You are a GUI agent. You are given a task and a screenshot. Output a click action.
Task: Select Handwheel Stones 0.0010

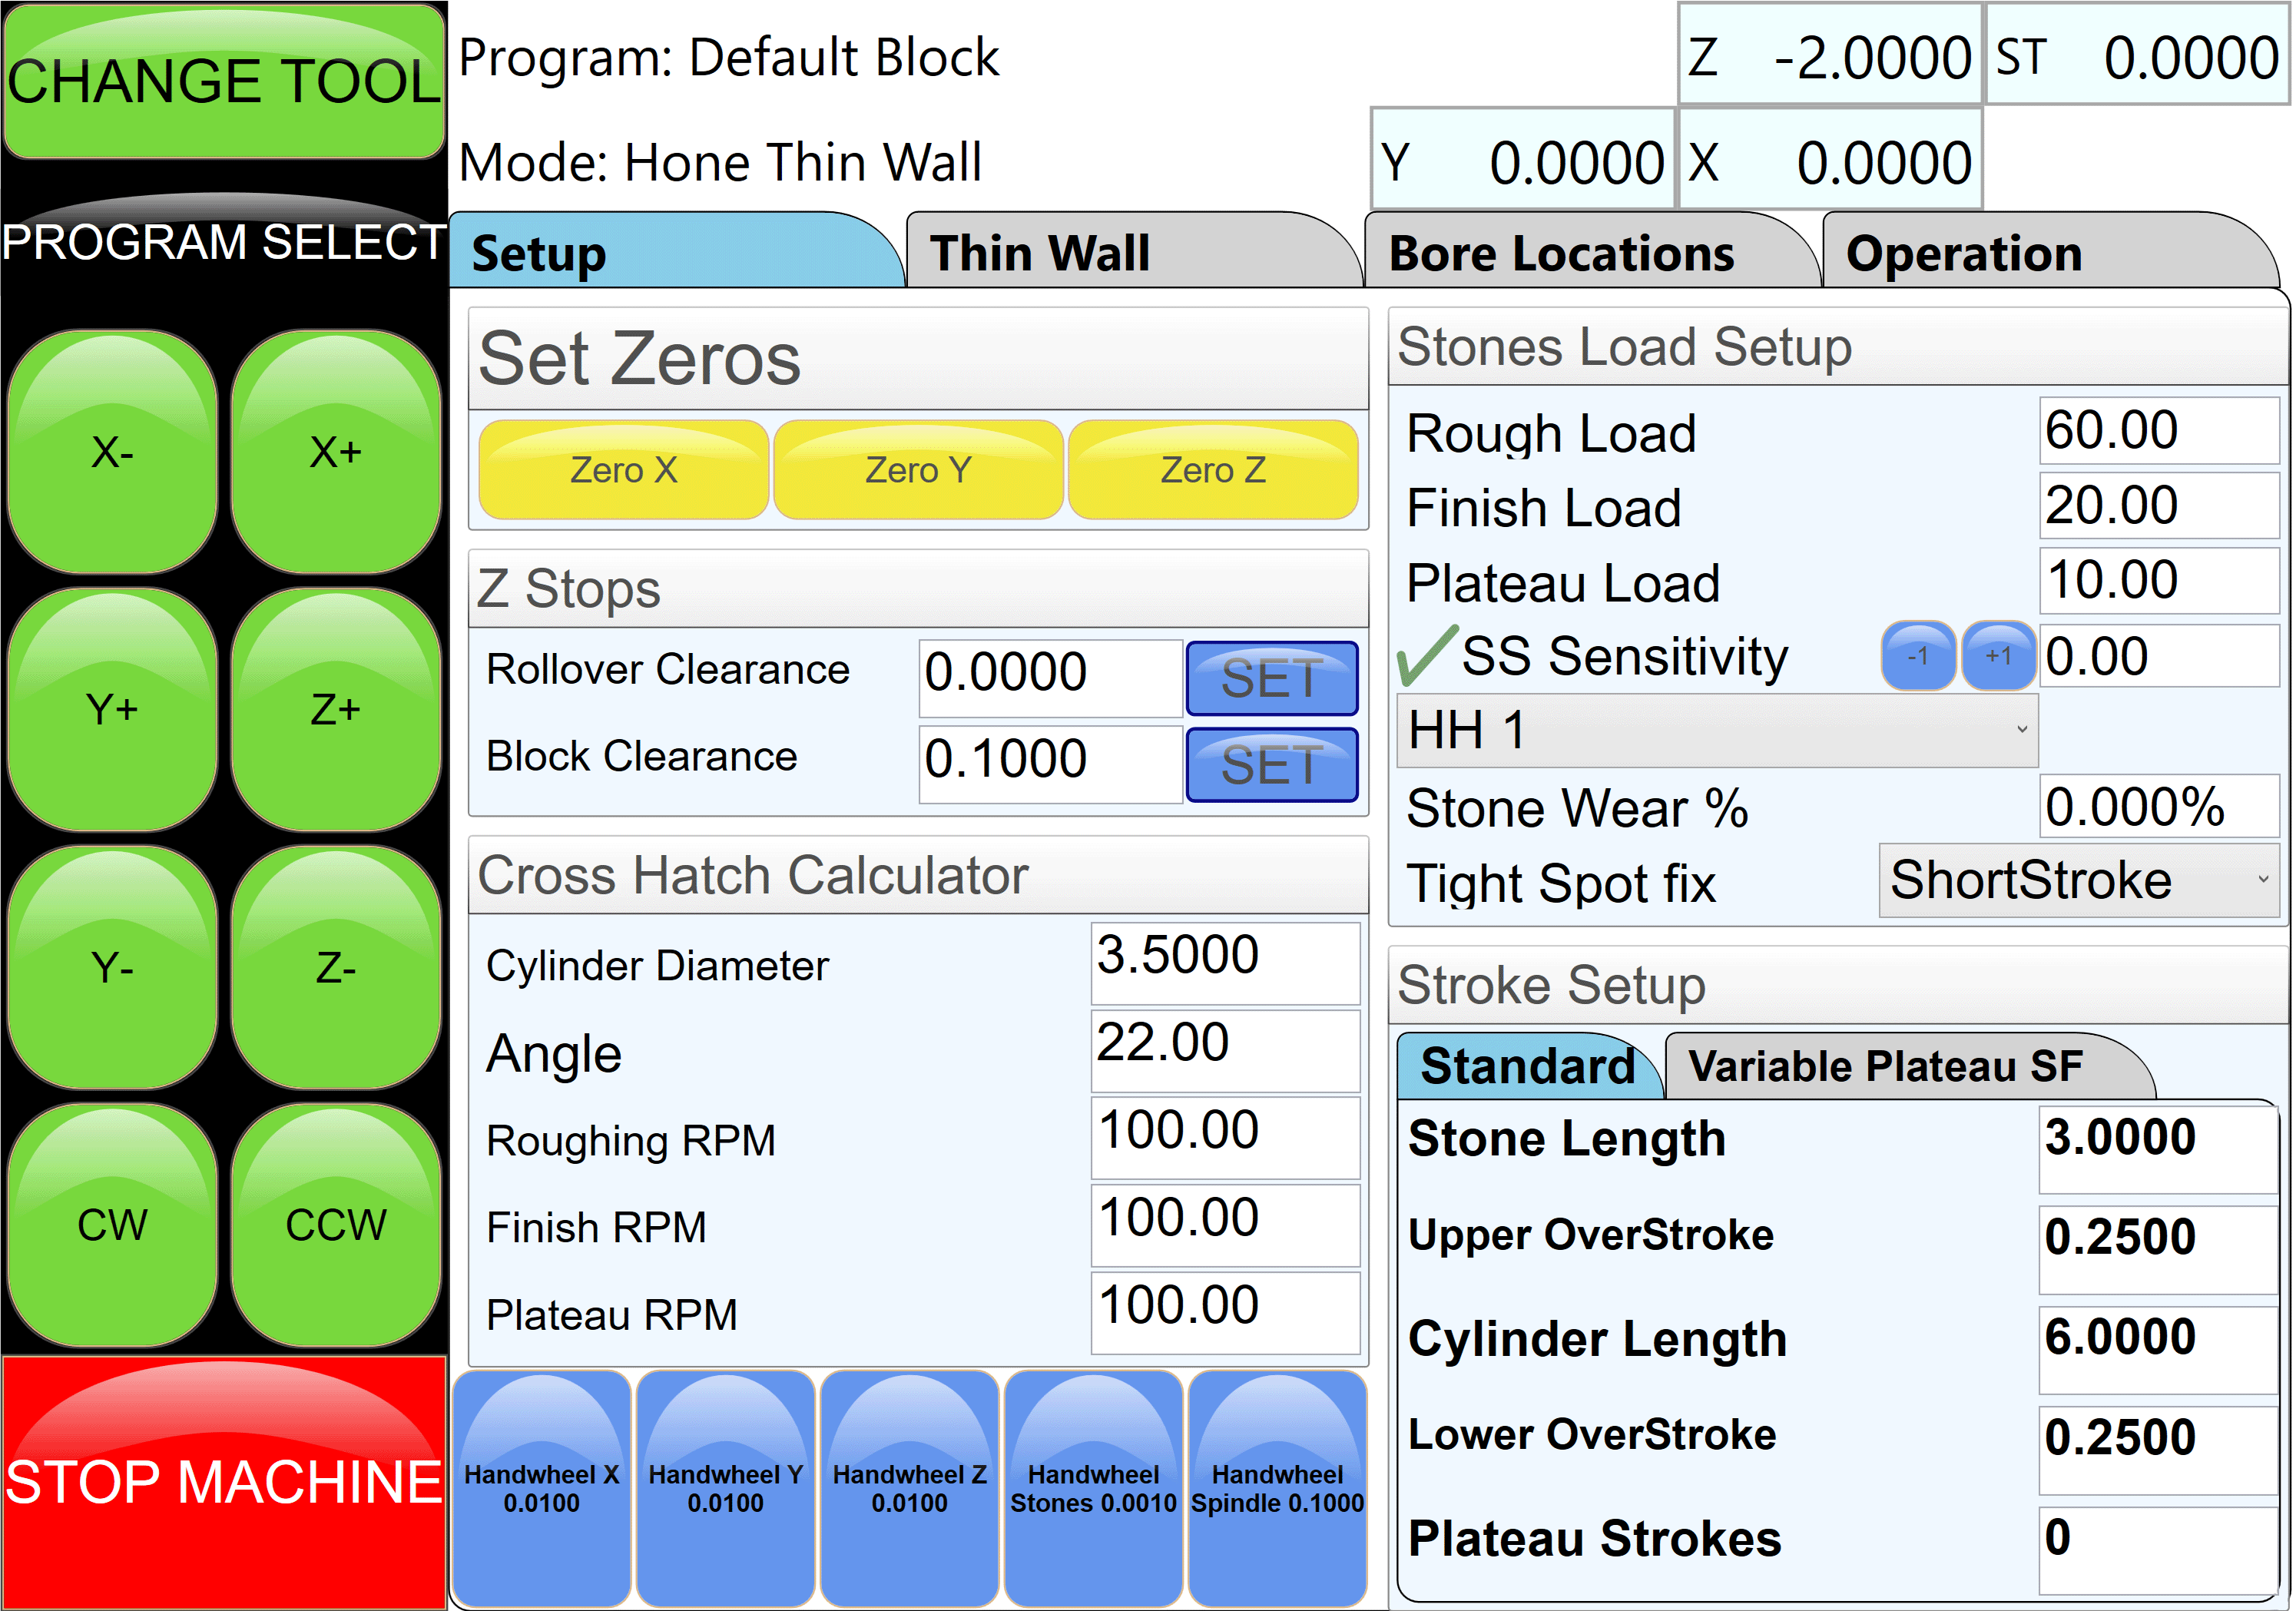[x=1093, y=1488]
